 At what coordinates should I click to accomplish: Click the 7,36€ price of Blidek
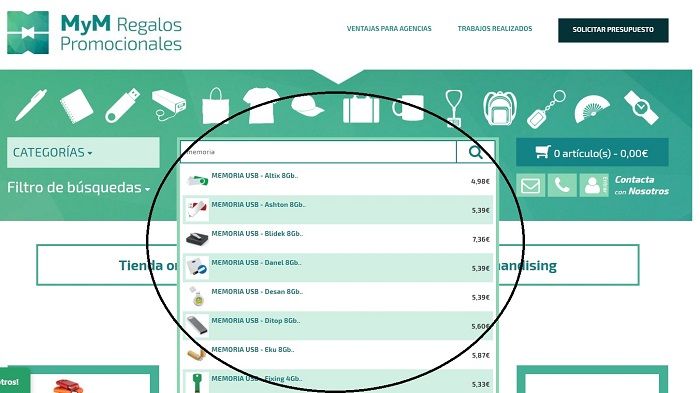pos(481,239)
